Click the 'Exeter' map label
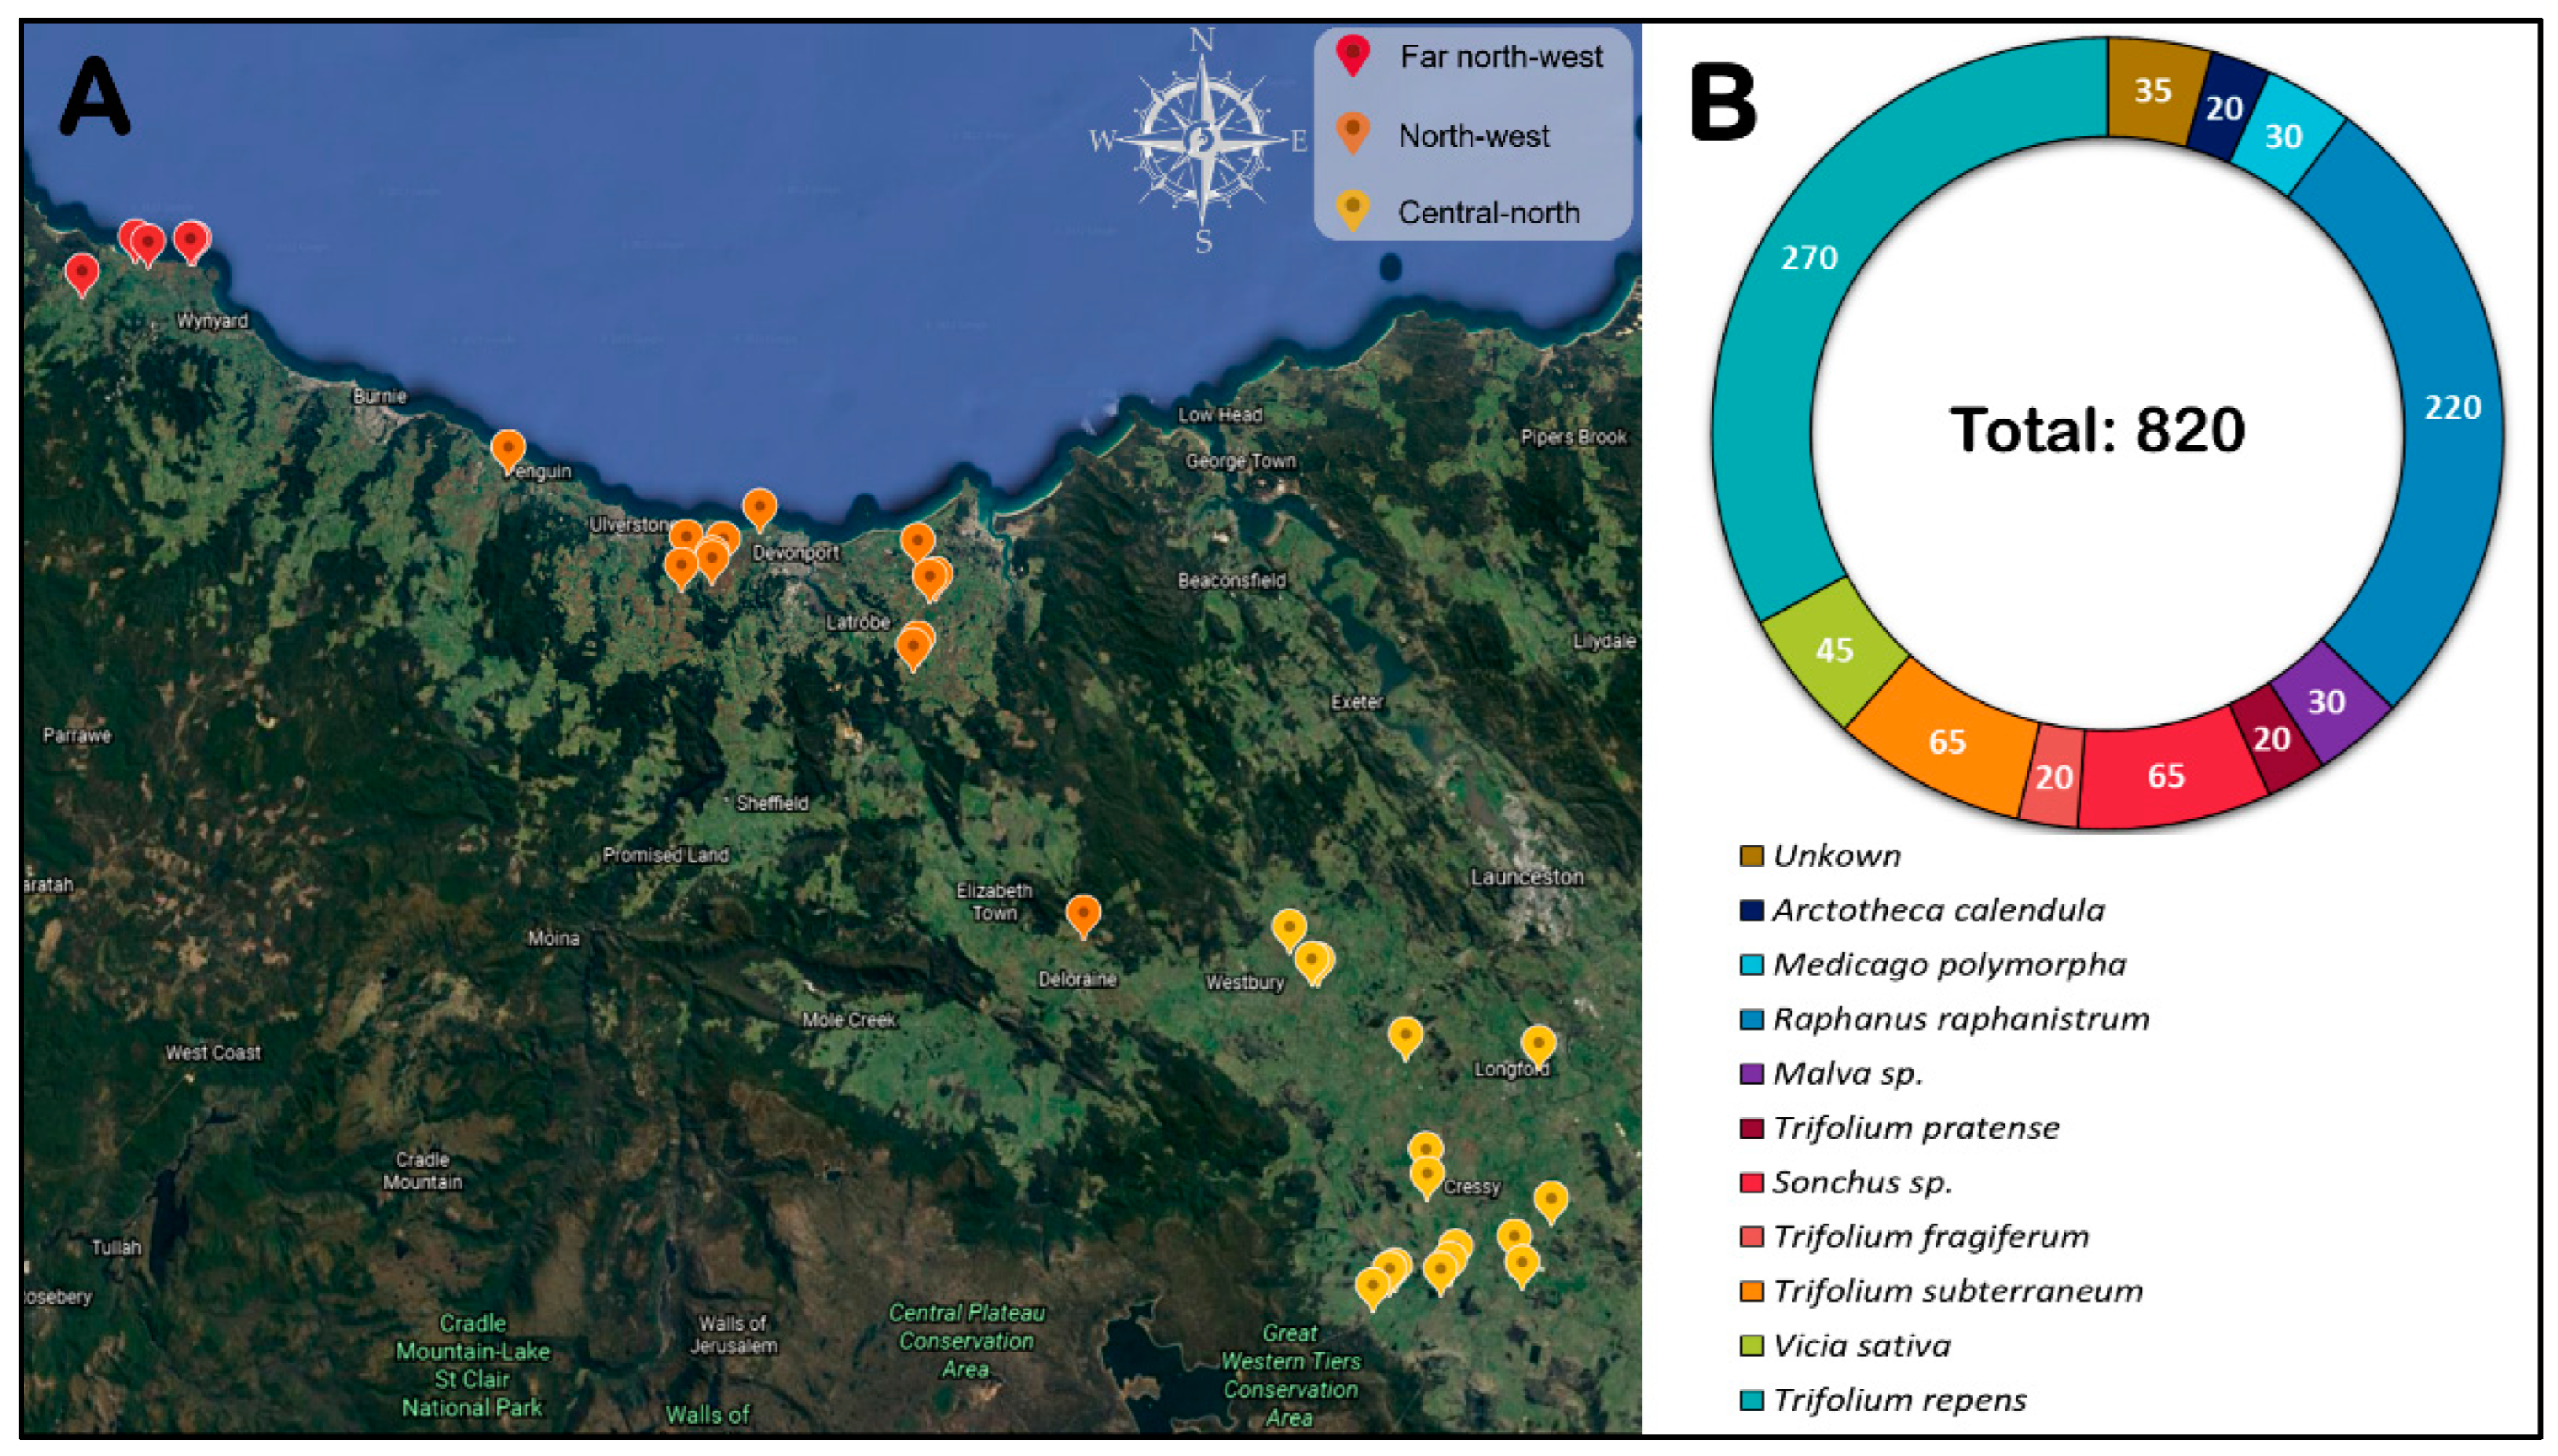The height and width of the screenshot is (1456, 2558). click(x=1357, y=702)
